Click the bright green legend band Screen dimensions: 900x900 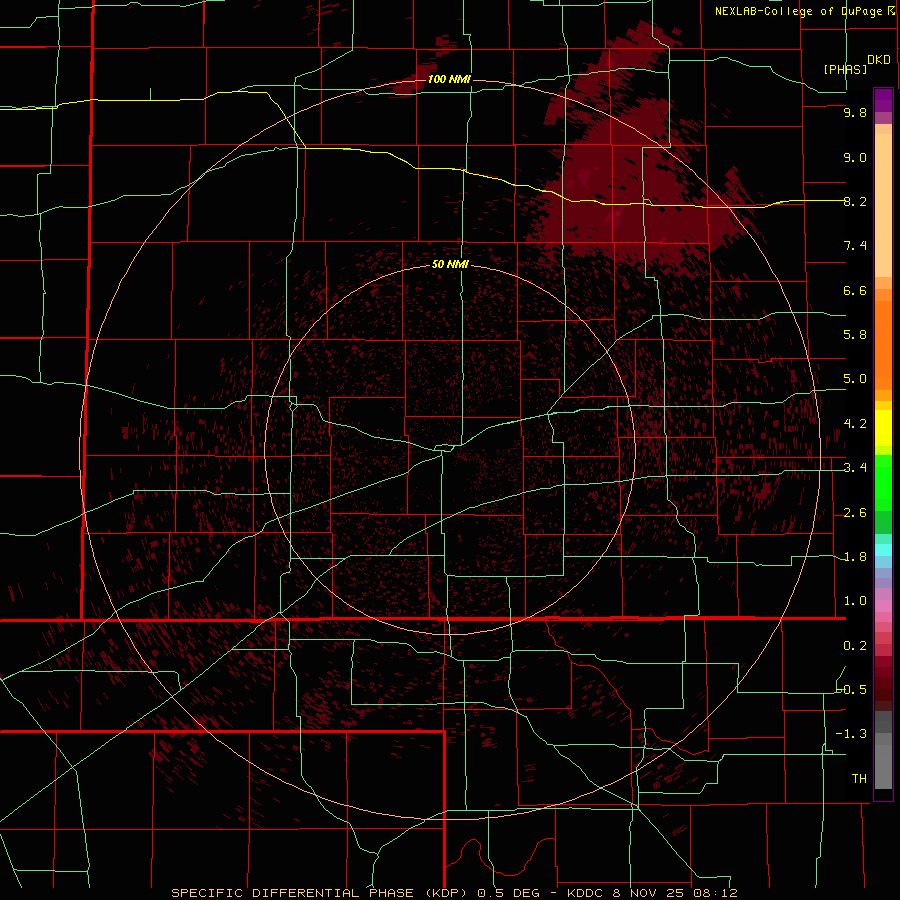point(883,485)
